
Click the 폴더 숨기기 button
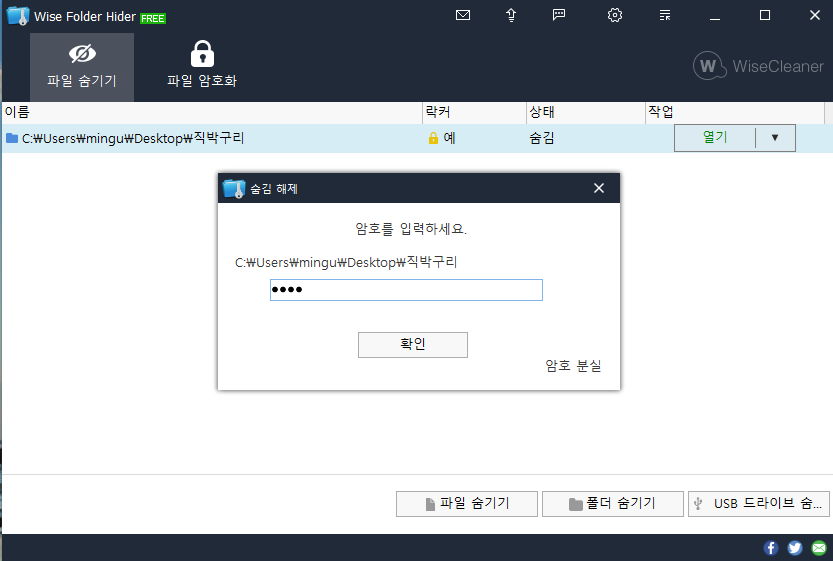click(613, 504)
